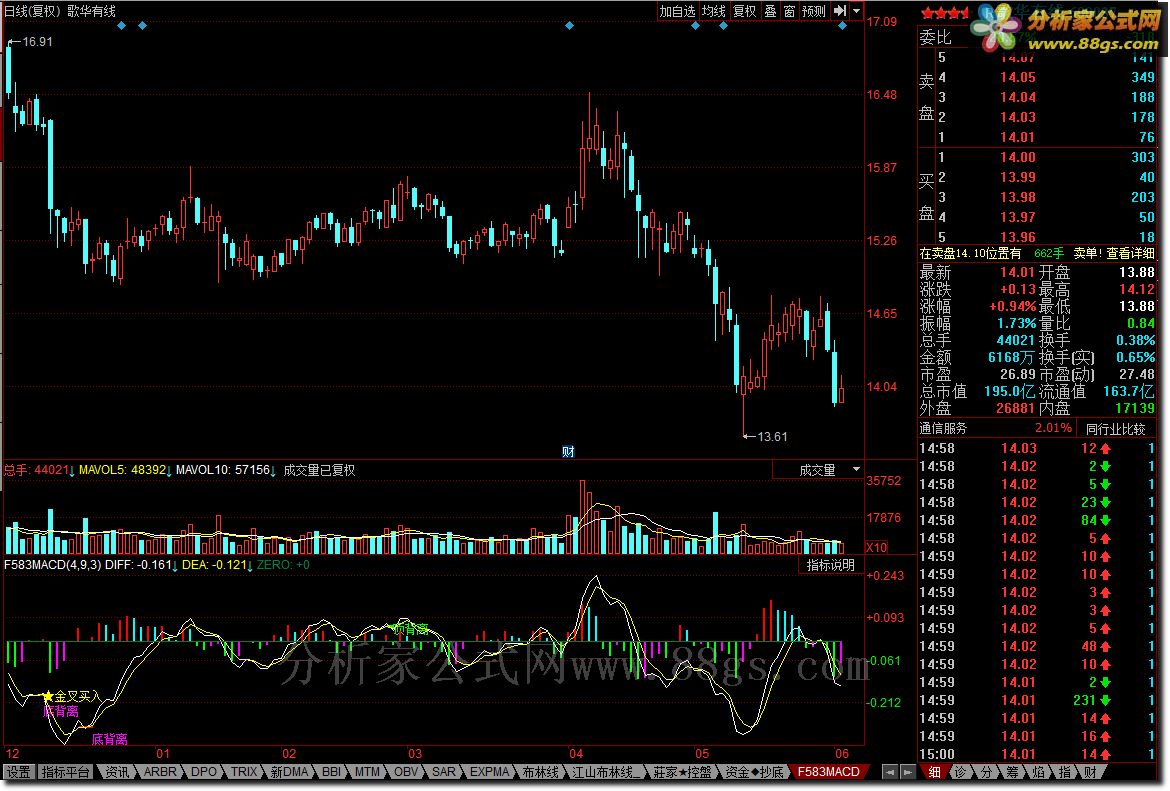Screen dimensions: 1170x791
Task: Open 预测 forecast tool
Action: click(x=813, y=11)
